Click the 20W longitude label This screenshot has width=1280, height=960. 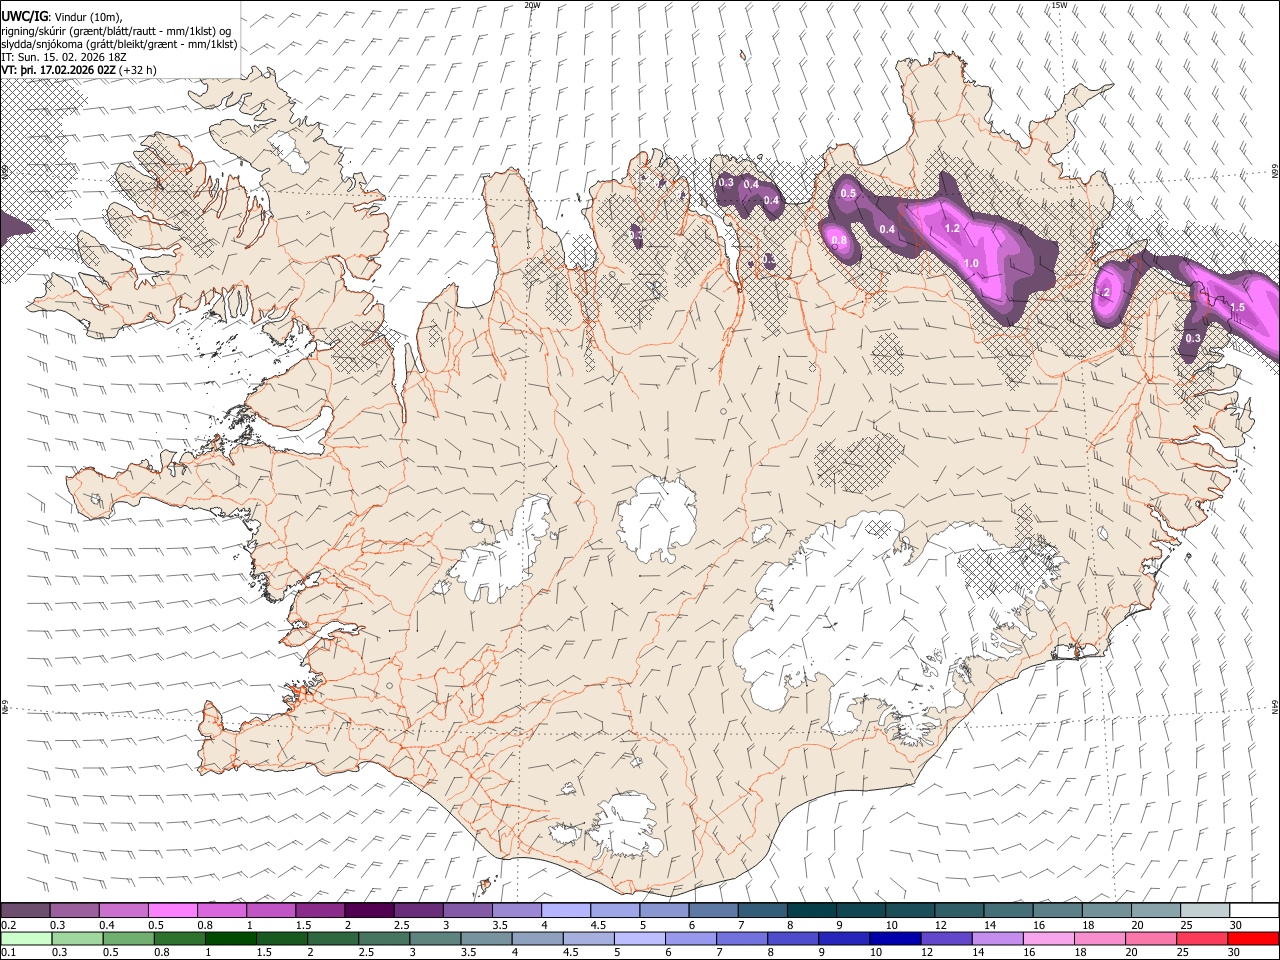(x=532, y=5)
